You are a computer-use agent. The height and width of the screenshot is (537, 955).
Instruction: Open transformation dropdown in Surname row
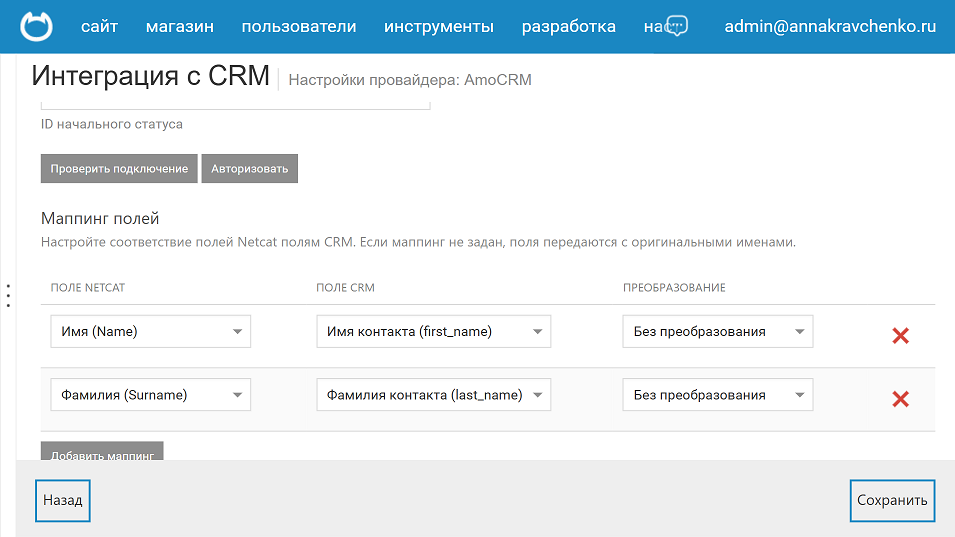tap(717, 395)
